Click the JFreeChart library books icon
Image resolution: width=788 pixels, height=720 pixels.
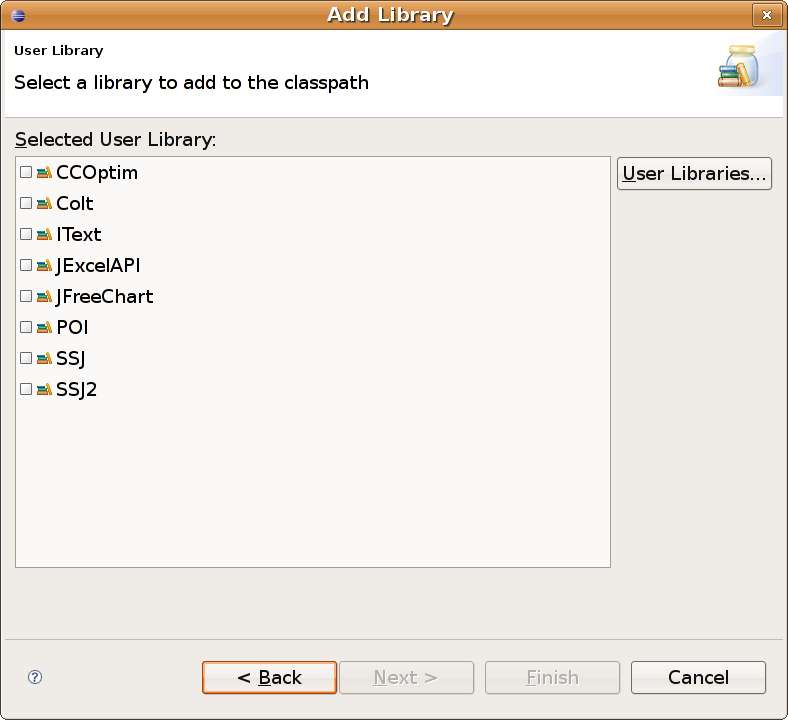coord(44,296)
